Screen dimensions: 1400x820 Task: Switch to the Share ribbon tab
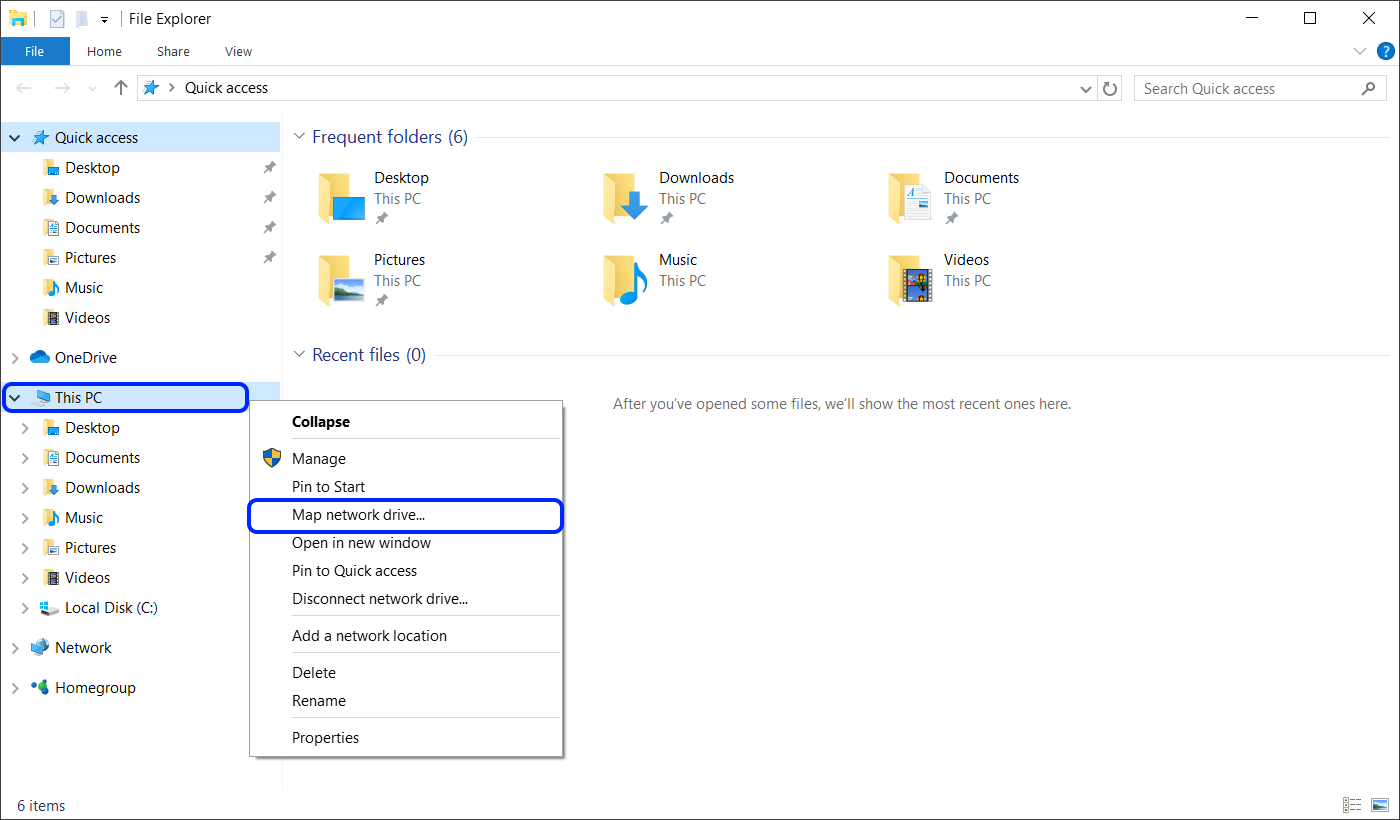(173, 51)
